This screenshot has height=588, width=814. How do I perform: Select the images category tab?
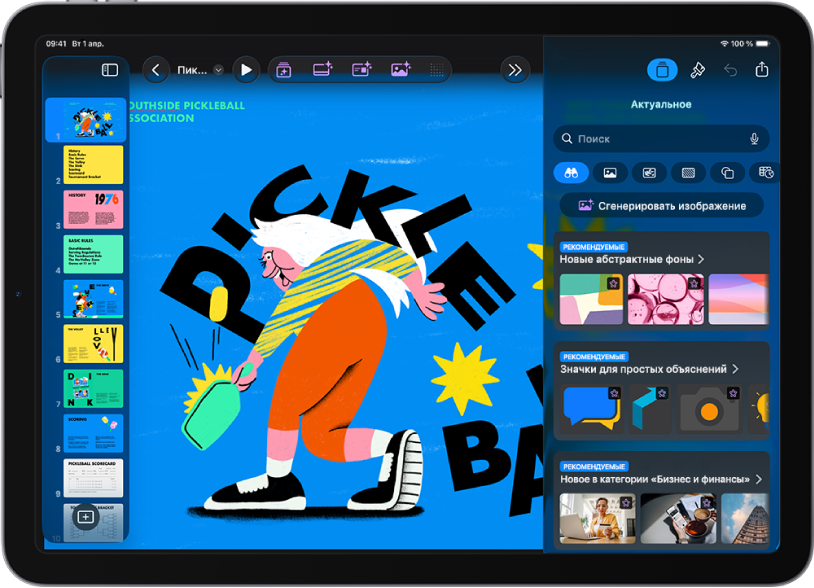pos(610,173)
